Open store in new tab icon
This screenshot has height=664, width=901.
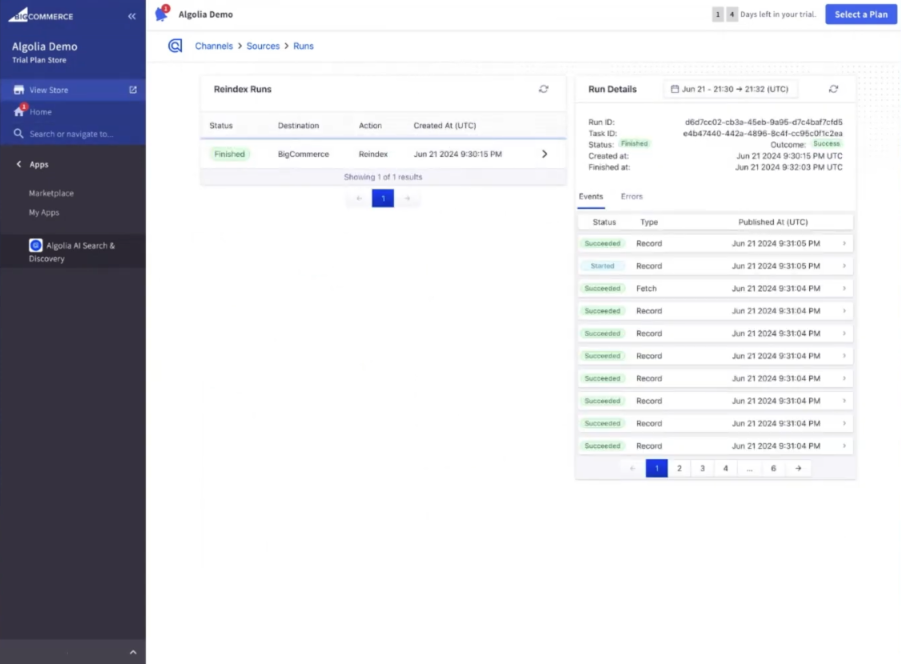[133, 90]
